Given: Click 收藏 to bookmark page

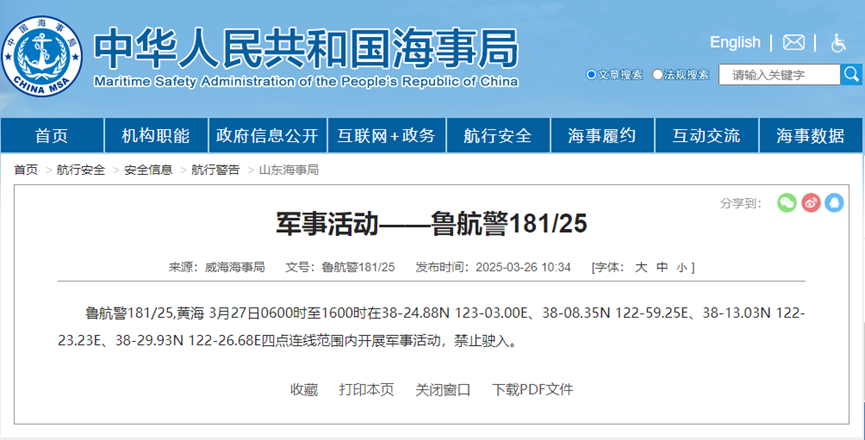Looking at the screenshot, I should (x=304, y=390).
